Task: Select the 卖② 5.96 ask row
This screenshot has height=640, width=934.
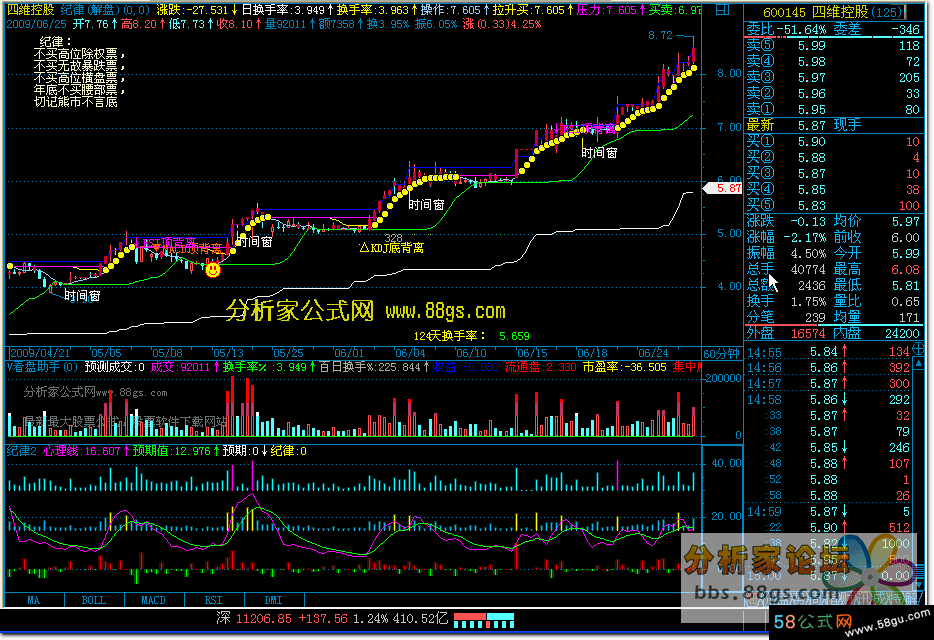Action: 833,94
